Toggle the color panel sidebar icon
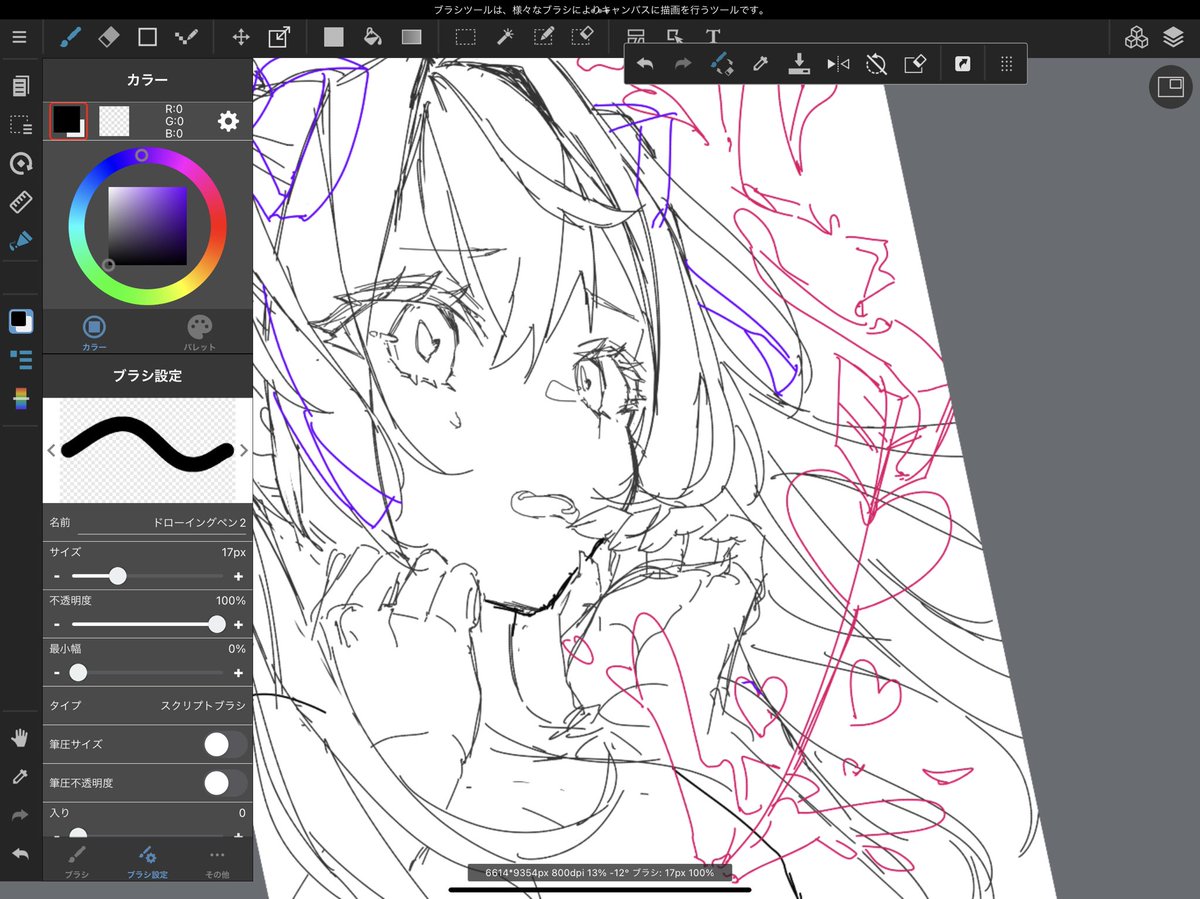 coord(20,320)
